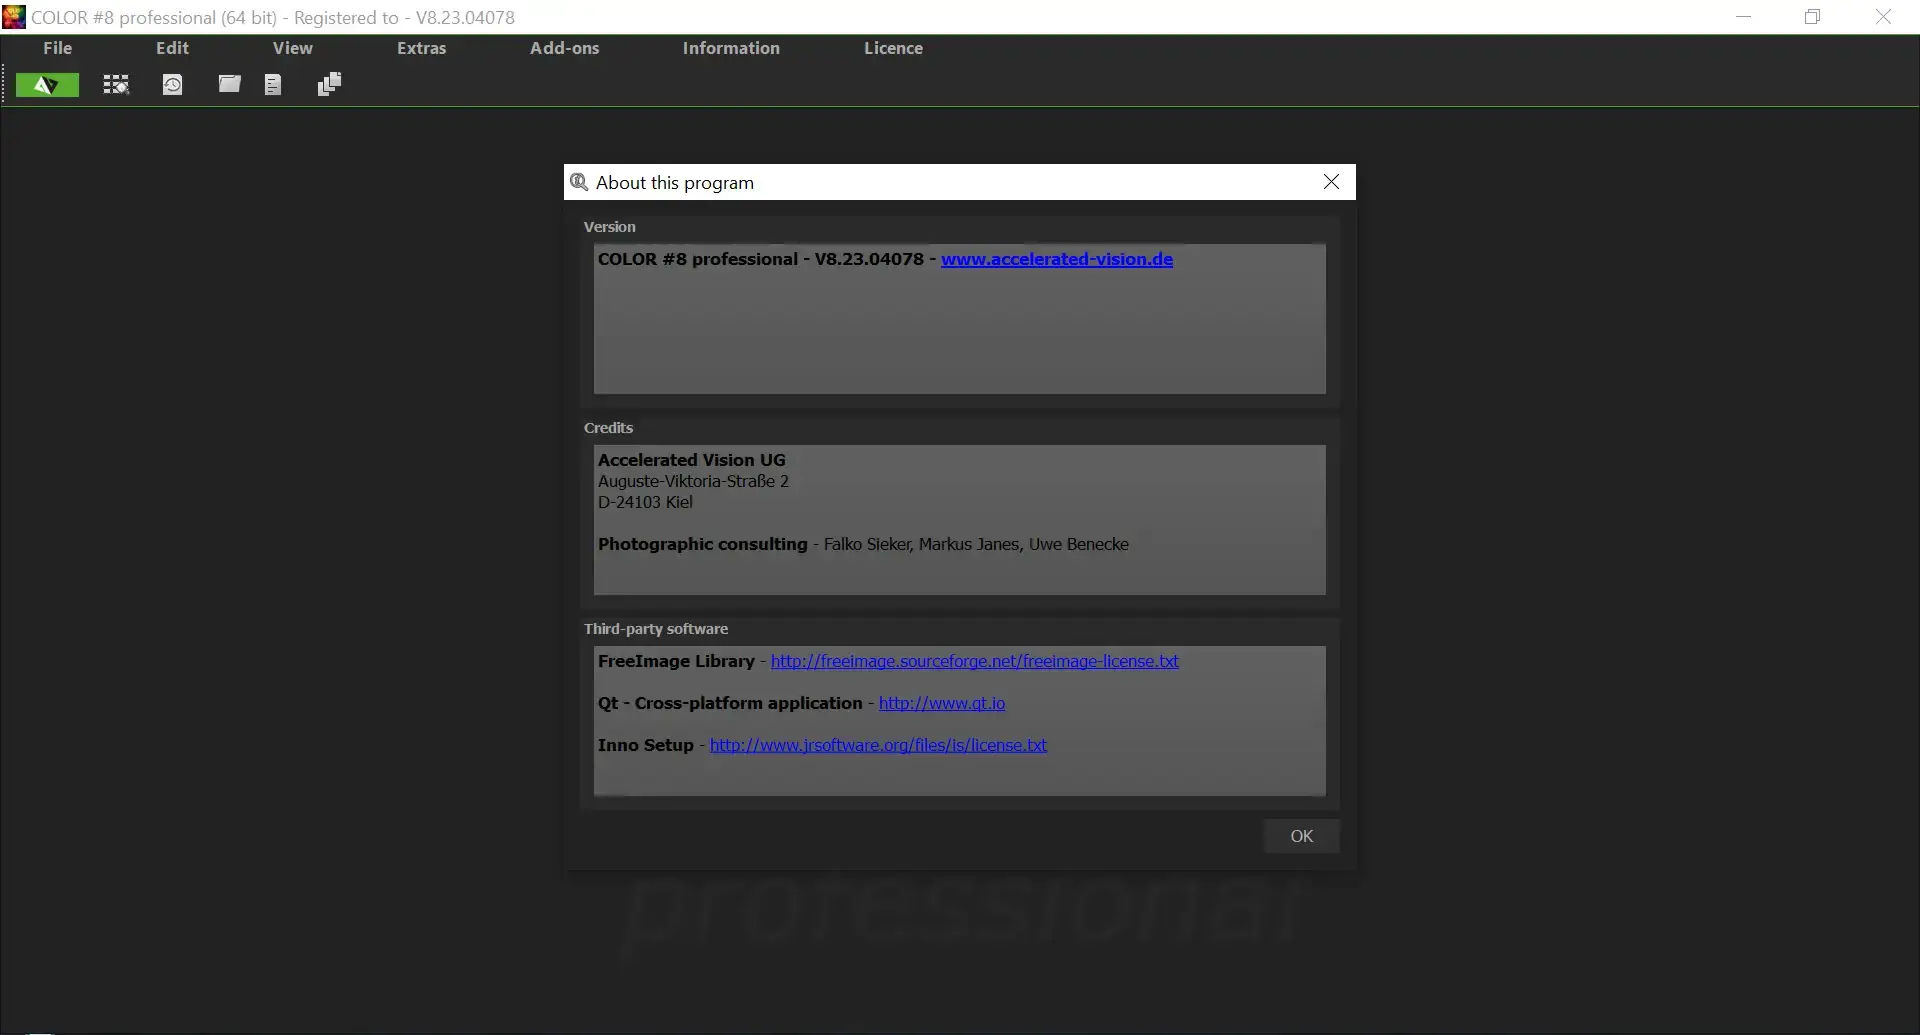Click the magnifier icon in dialog title

[x=579, y=182]
